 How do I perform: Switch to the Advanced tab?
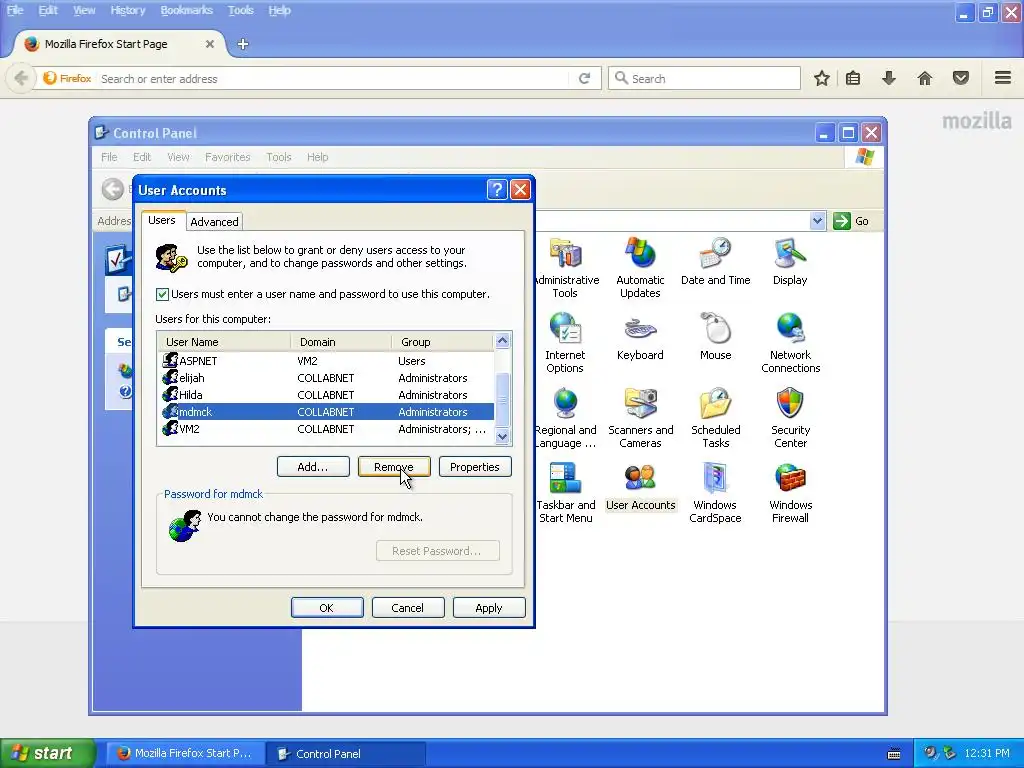(214, 222)
